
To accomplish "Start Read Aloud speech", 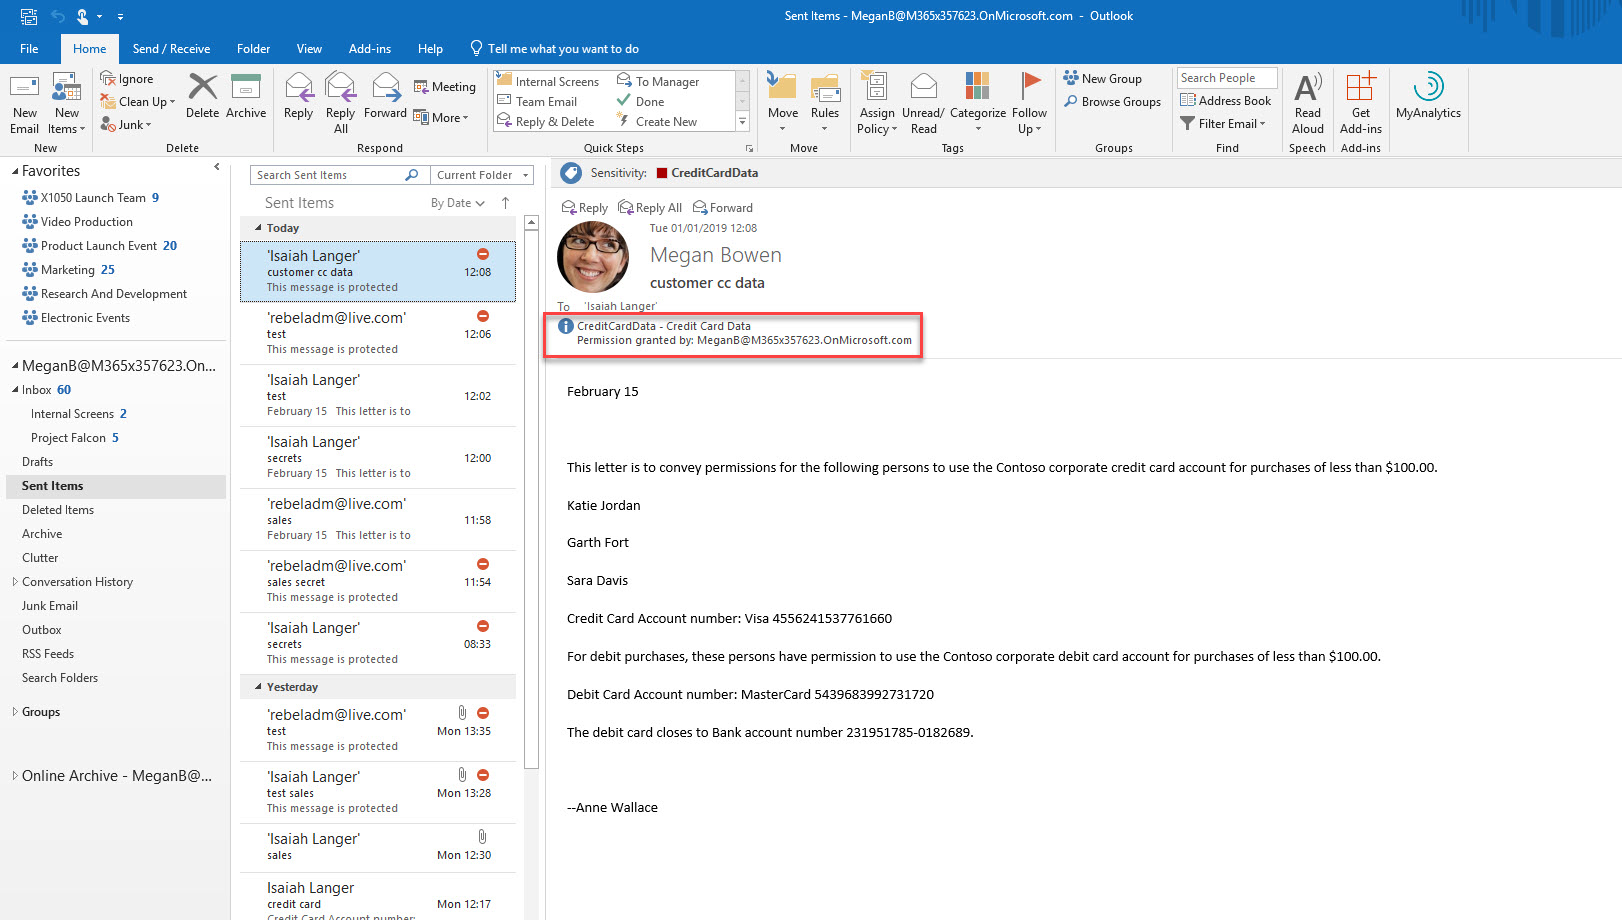I will [1307, 103].
